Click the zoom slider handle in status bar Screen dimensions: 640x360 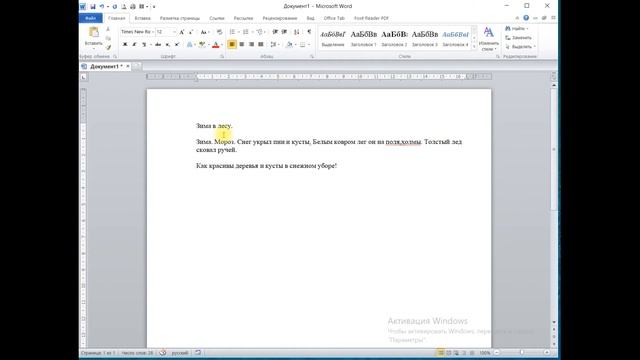pyautogui.click(x=522, y=353)
